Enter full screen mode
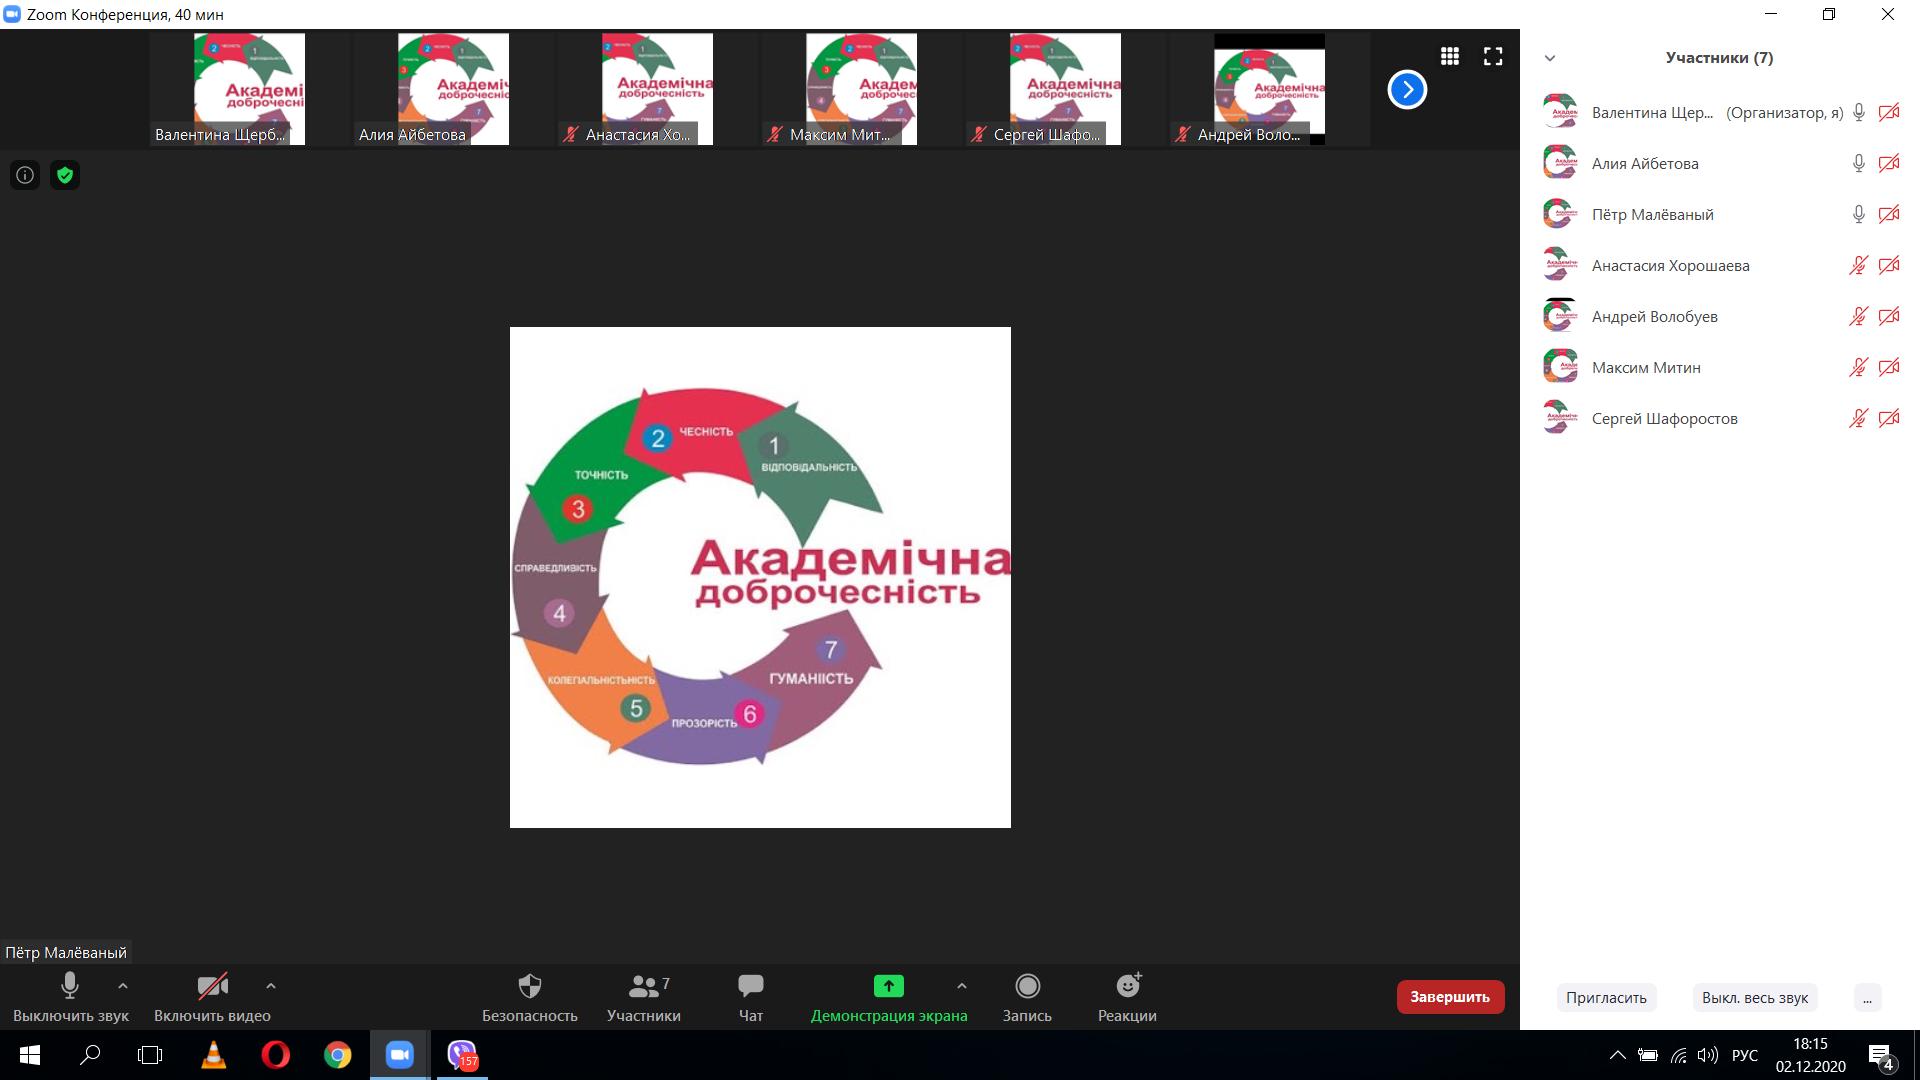The height and width of the screenshot is (1080, 1920). (x=1493, y=57)
